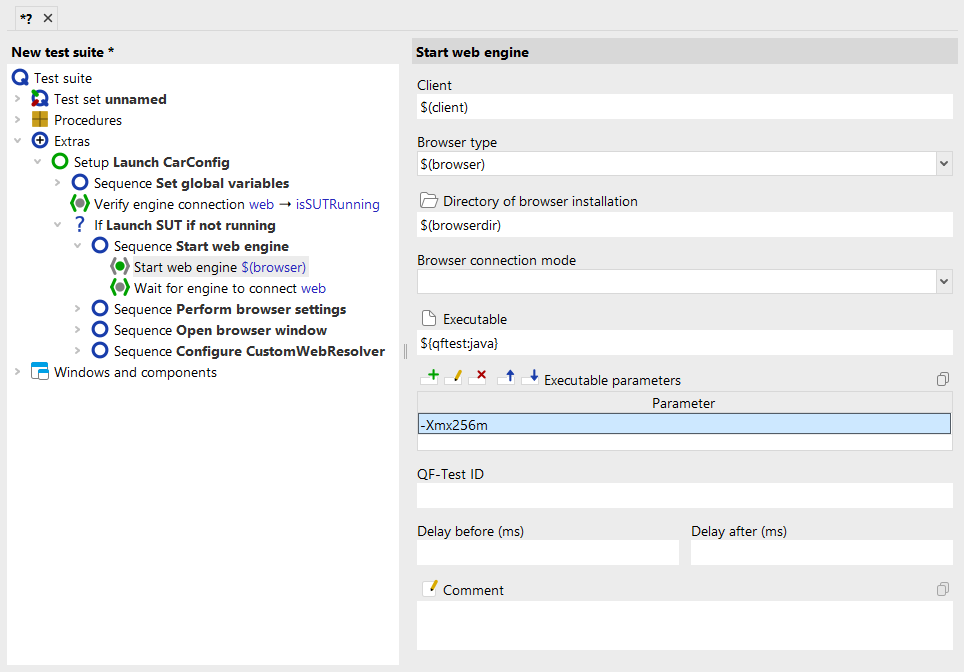Click copy icon right of Executable parameters
Viewport: 964px width, 672px height.
(942, 380)
